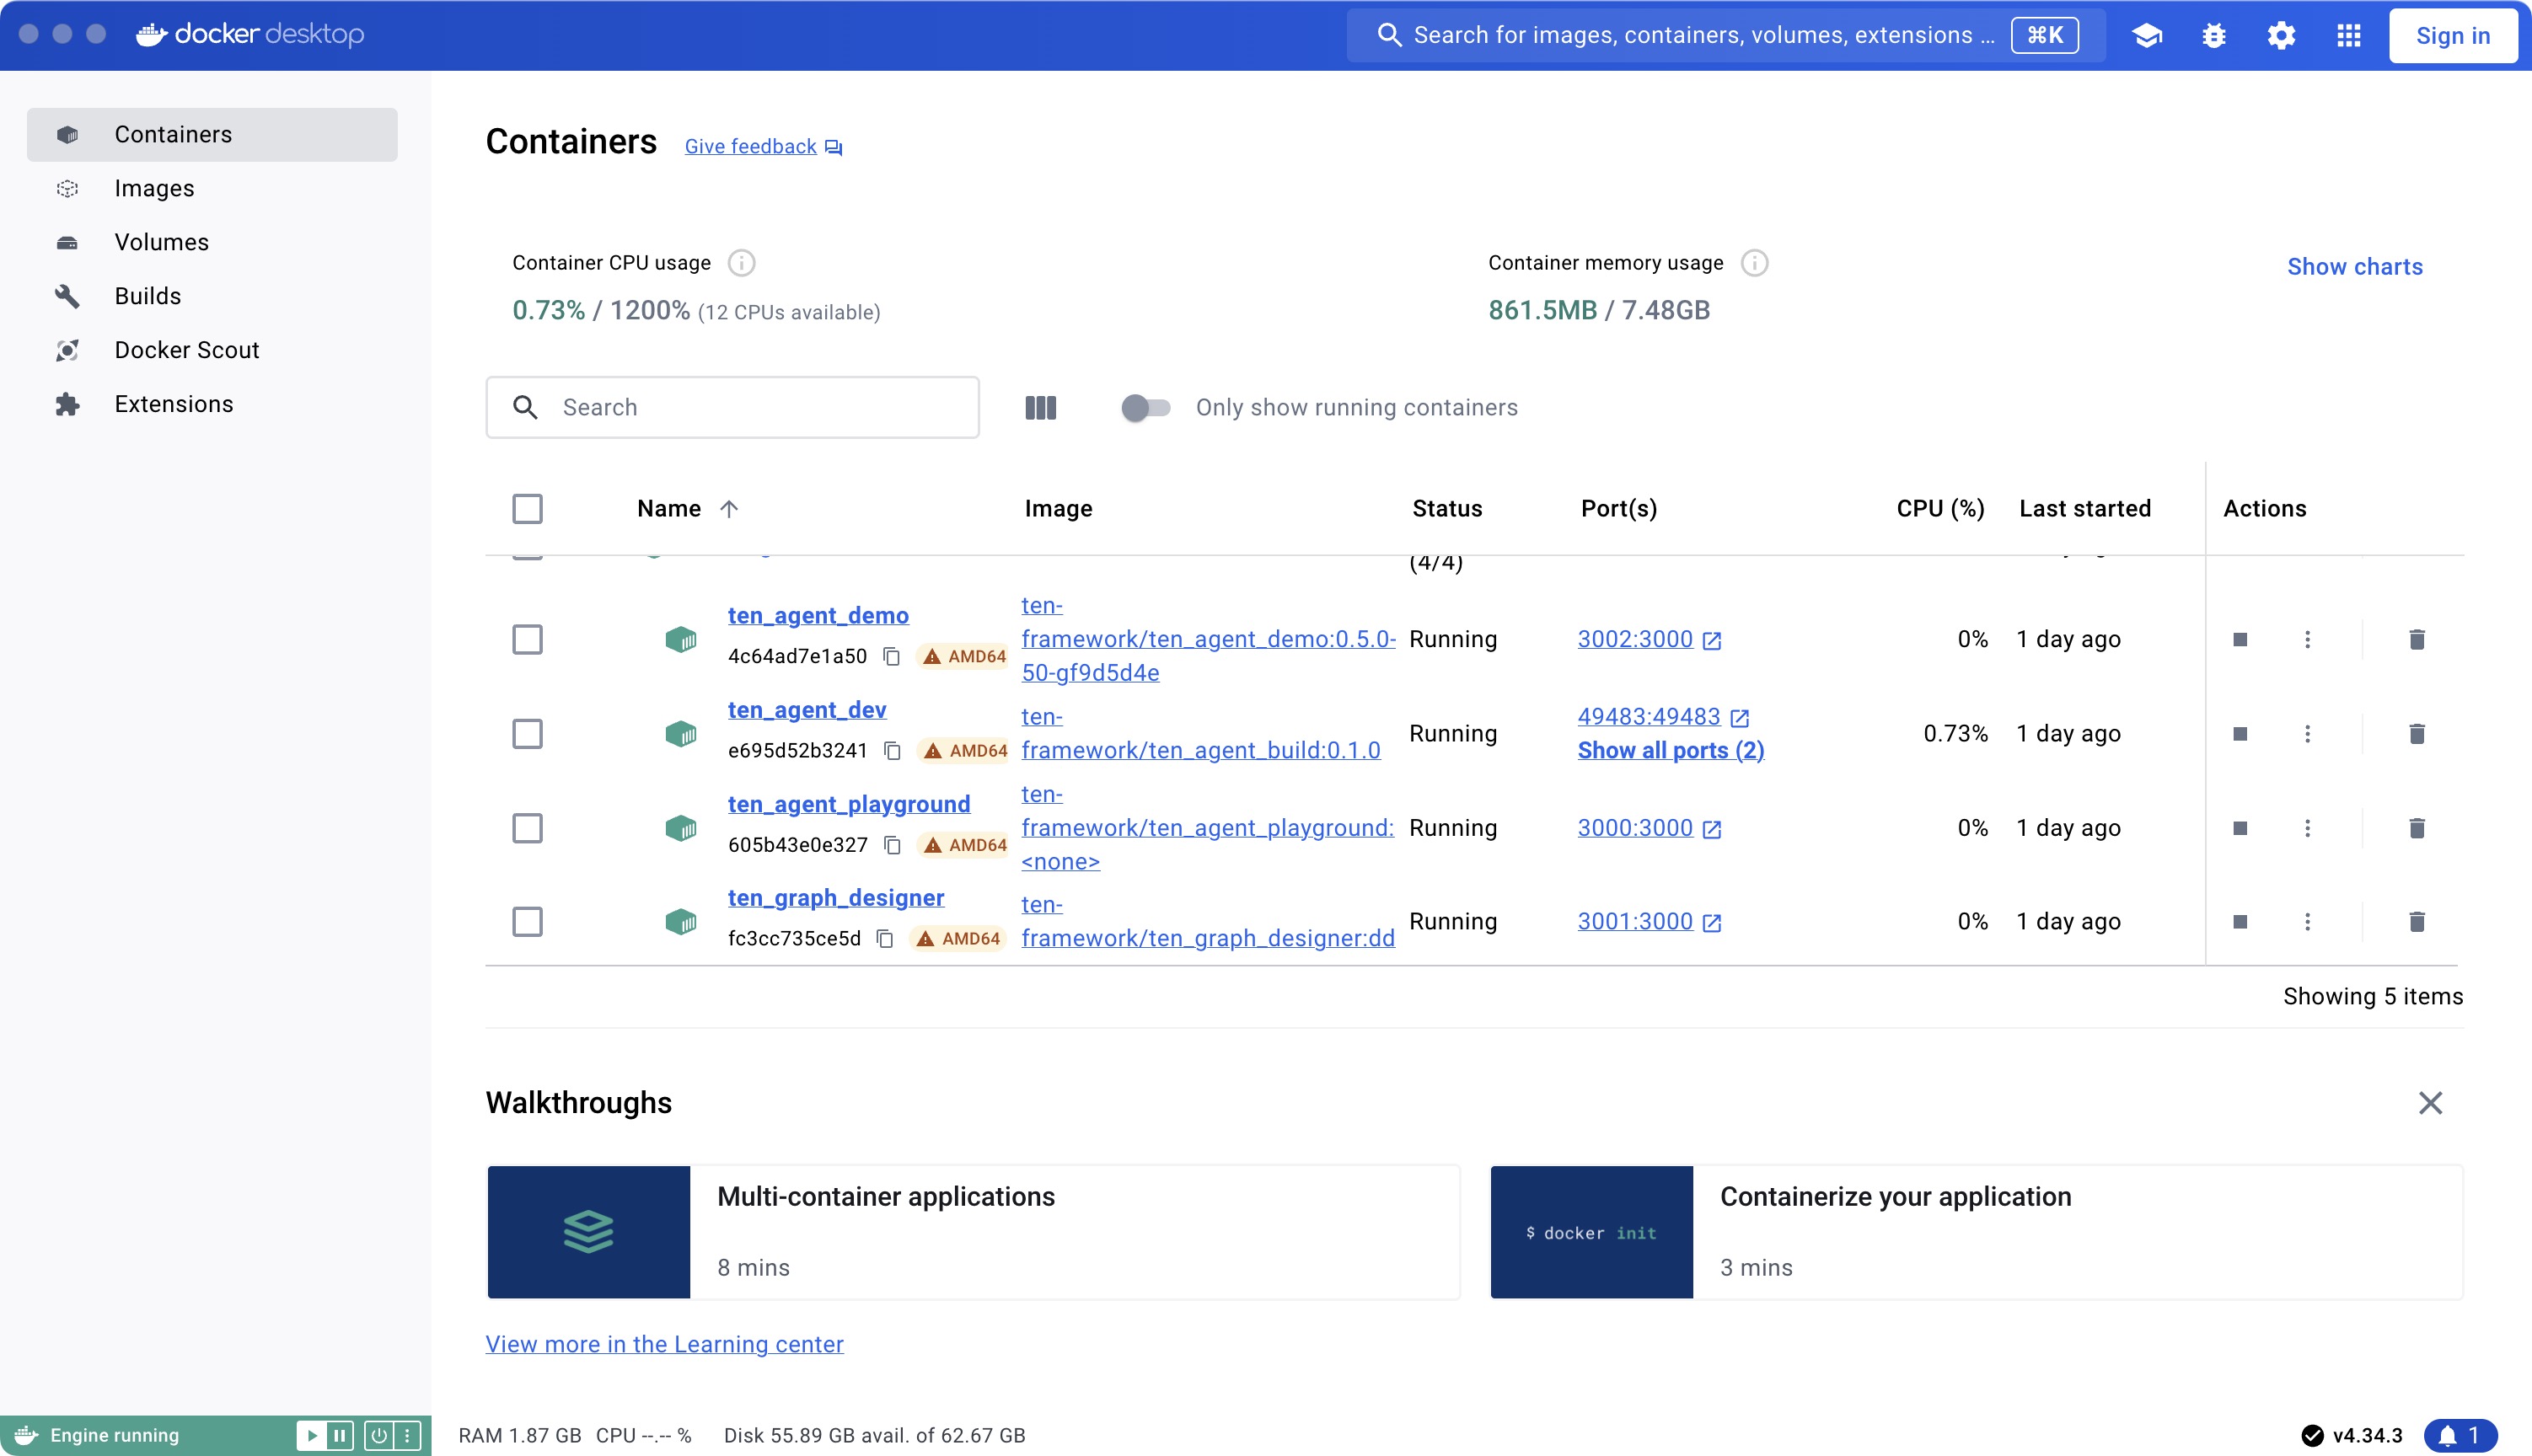The image size is (2532, 1456).
Task: Open Docker Scout in the sidebar
Action: pos(212,351)
